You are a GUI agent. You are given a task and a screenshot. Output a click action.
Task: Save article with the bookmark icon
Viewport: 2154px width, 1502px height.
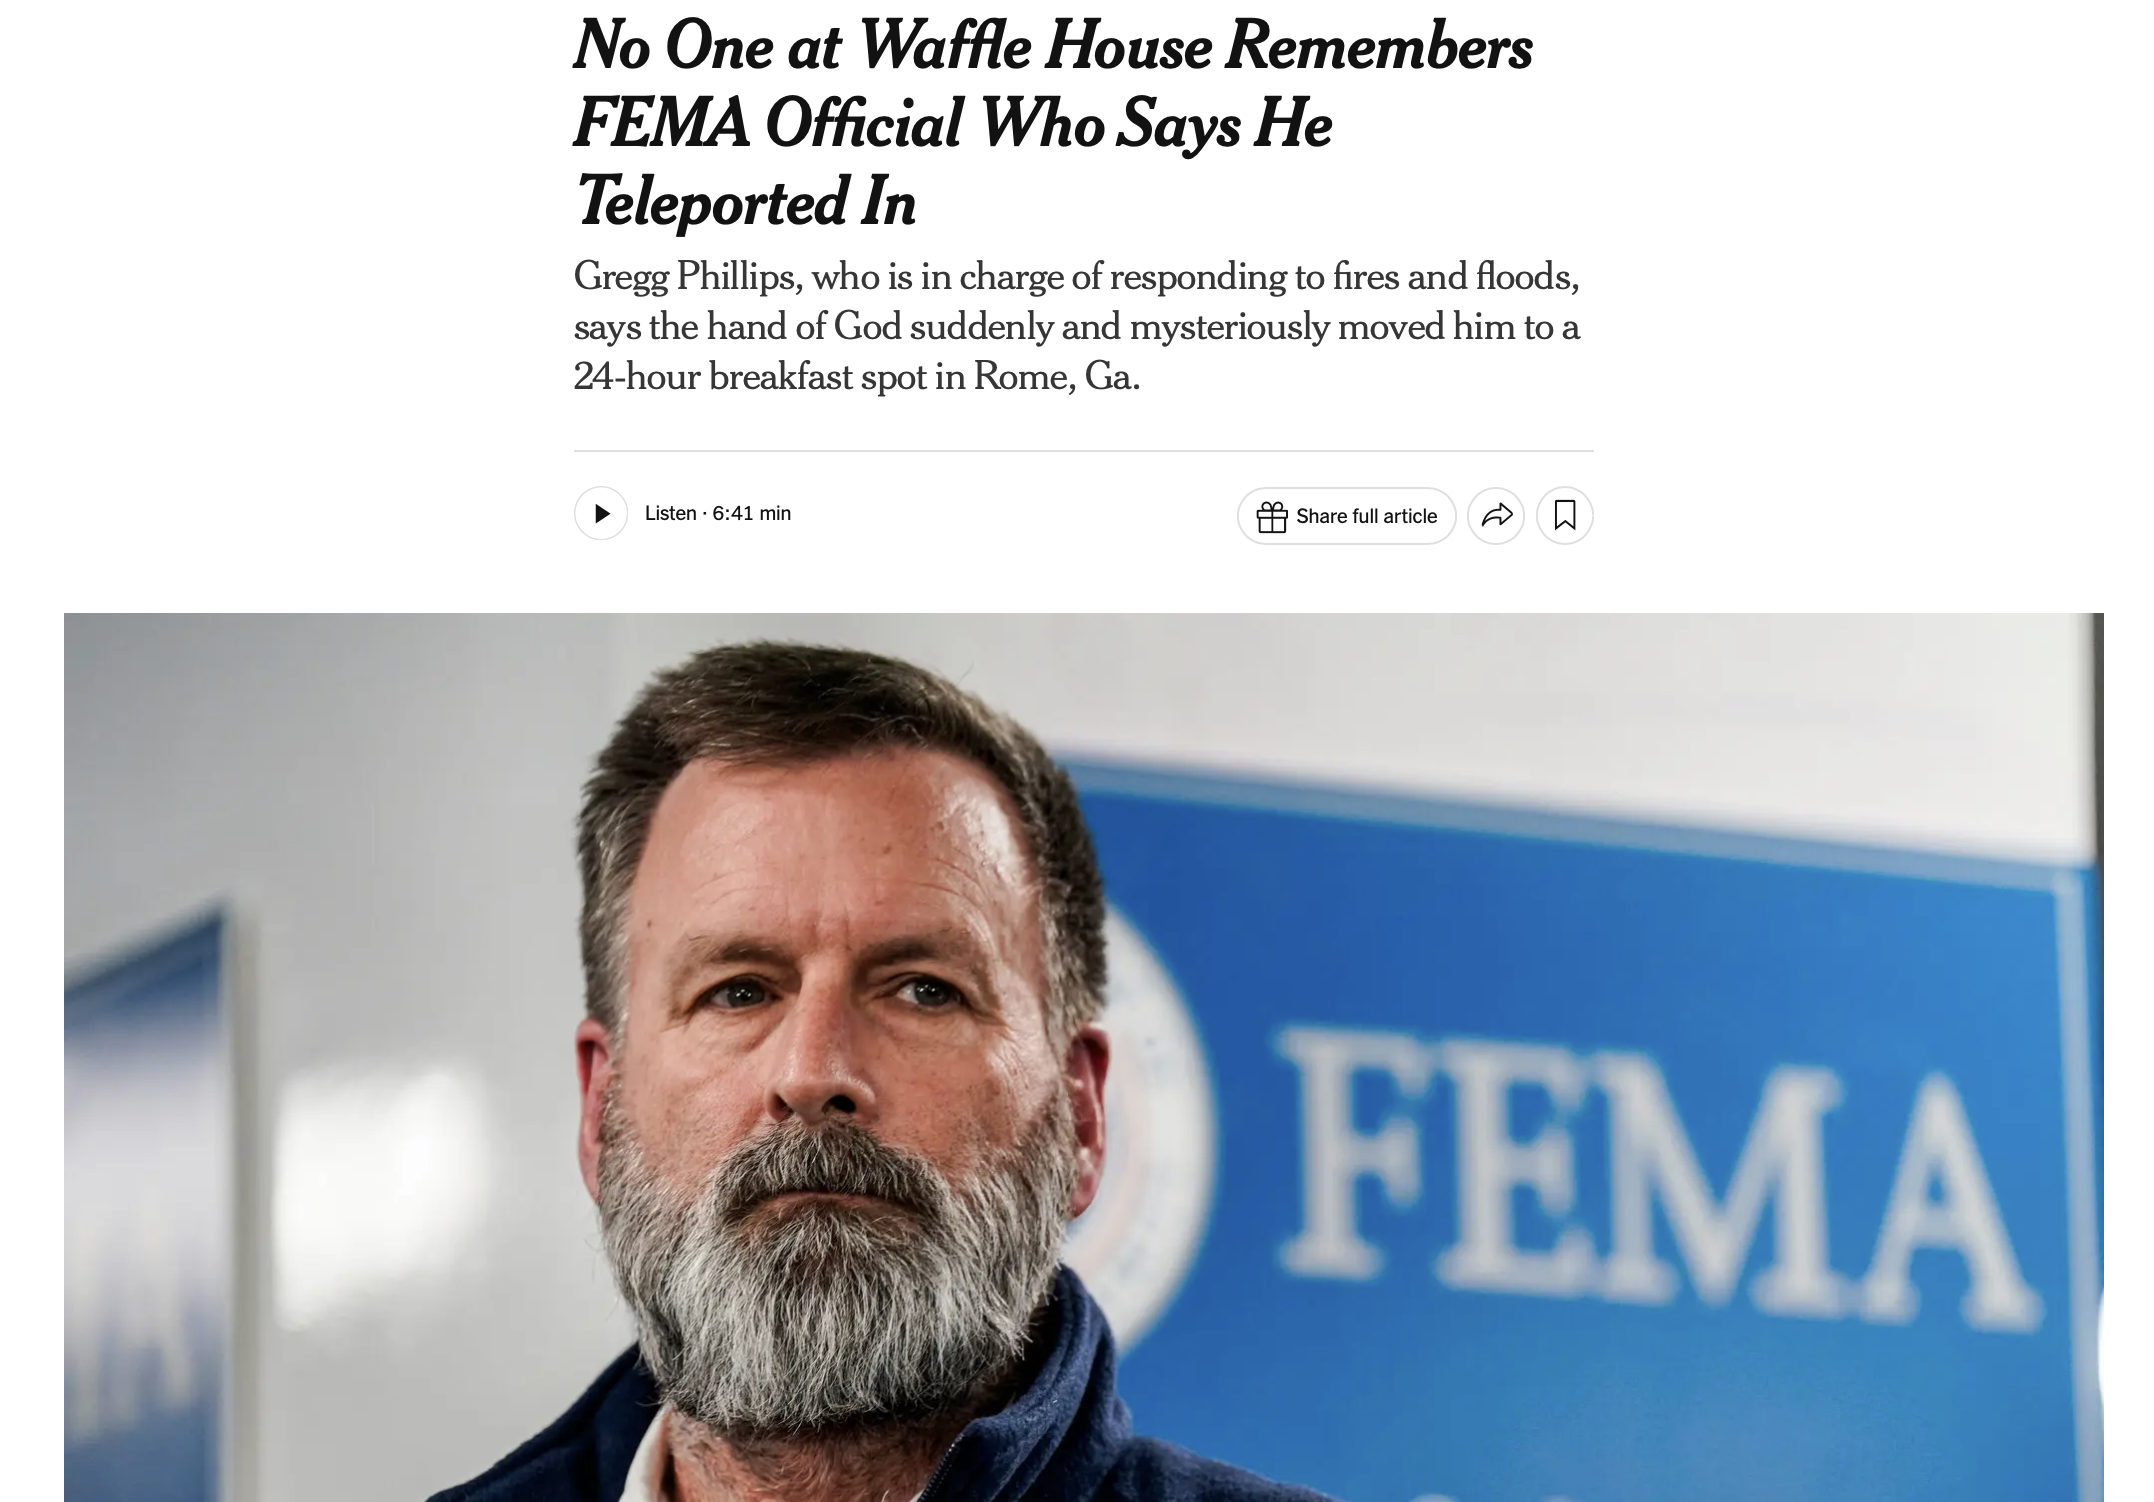(x=1565, y=516)
